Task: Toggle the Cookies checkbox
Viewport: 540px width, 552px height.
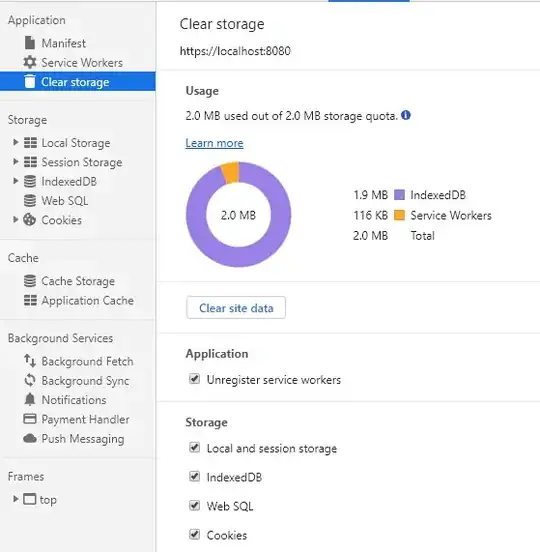Action: click(x=195, y=534)
